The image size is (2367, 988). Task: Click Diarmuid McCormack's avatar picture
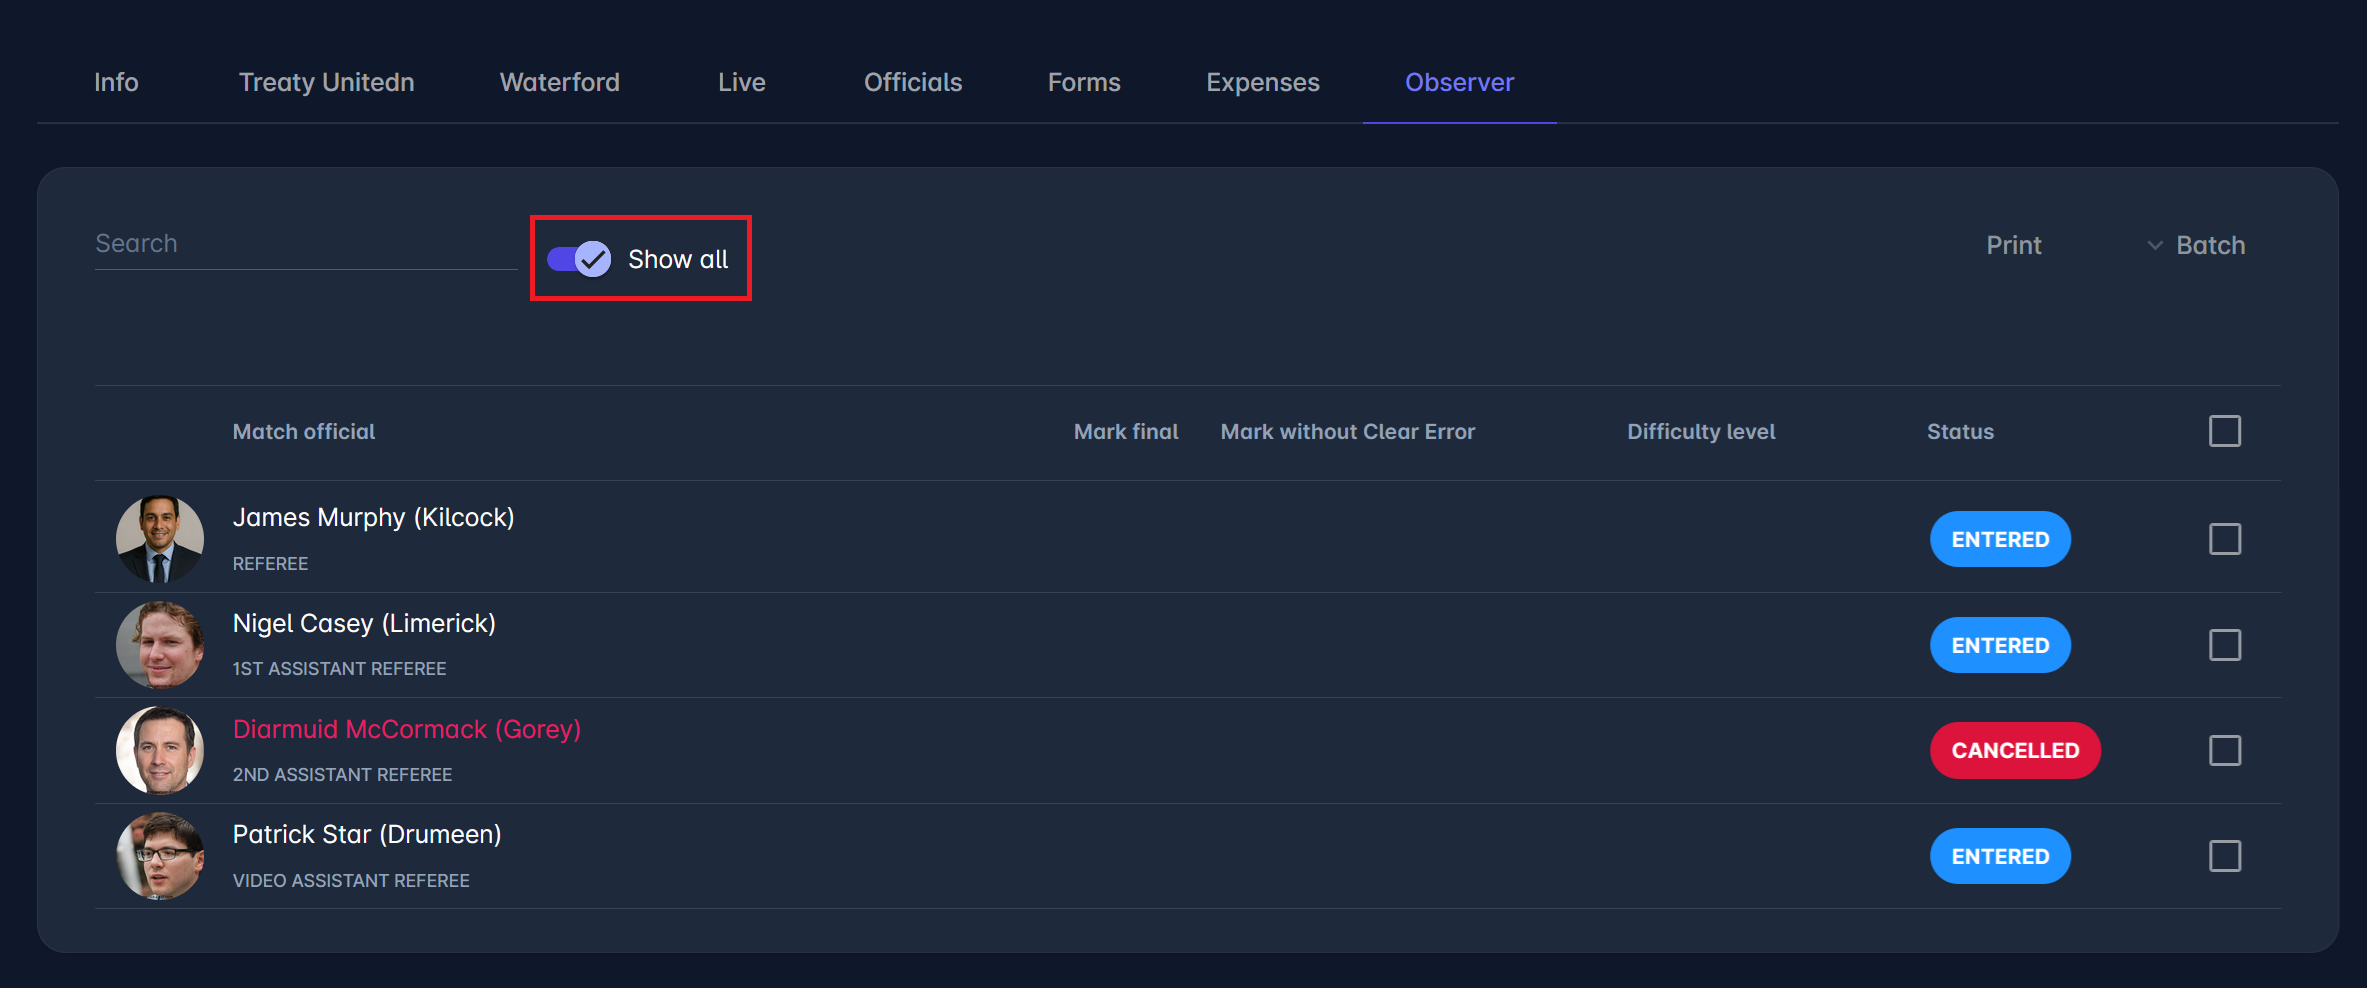[160, 750]
